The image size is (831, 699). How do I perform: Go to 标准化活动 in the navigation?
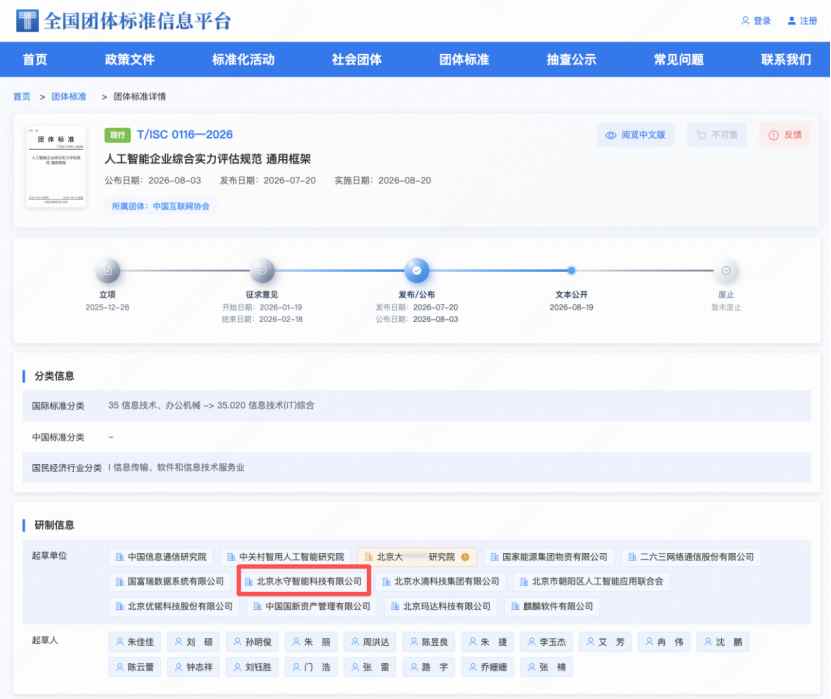click(243, 59)
